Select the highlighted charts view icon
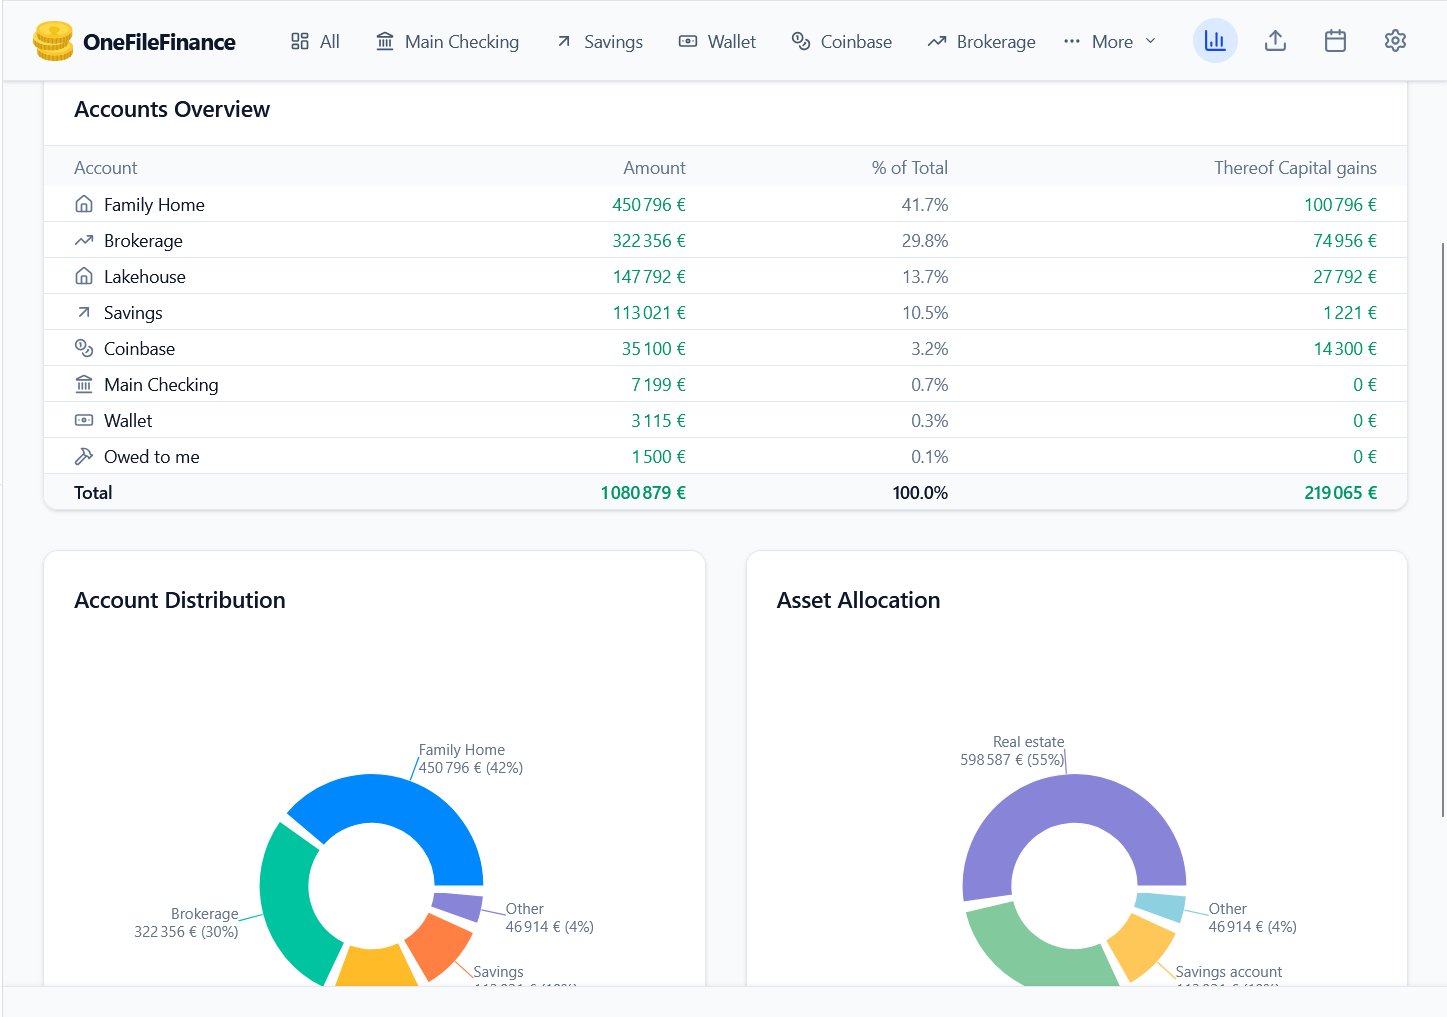 tap(1215, 41)
